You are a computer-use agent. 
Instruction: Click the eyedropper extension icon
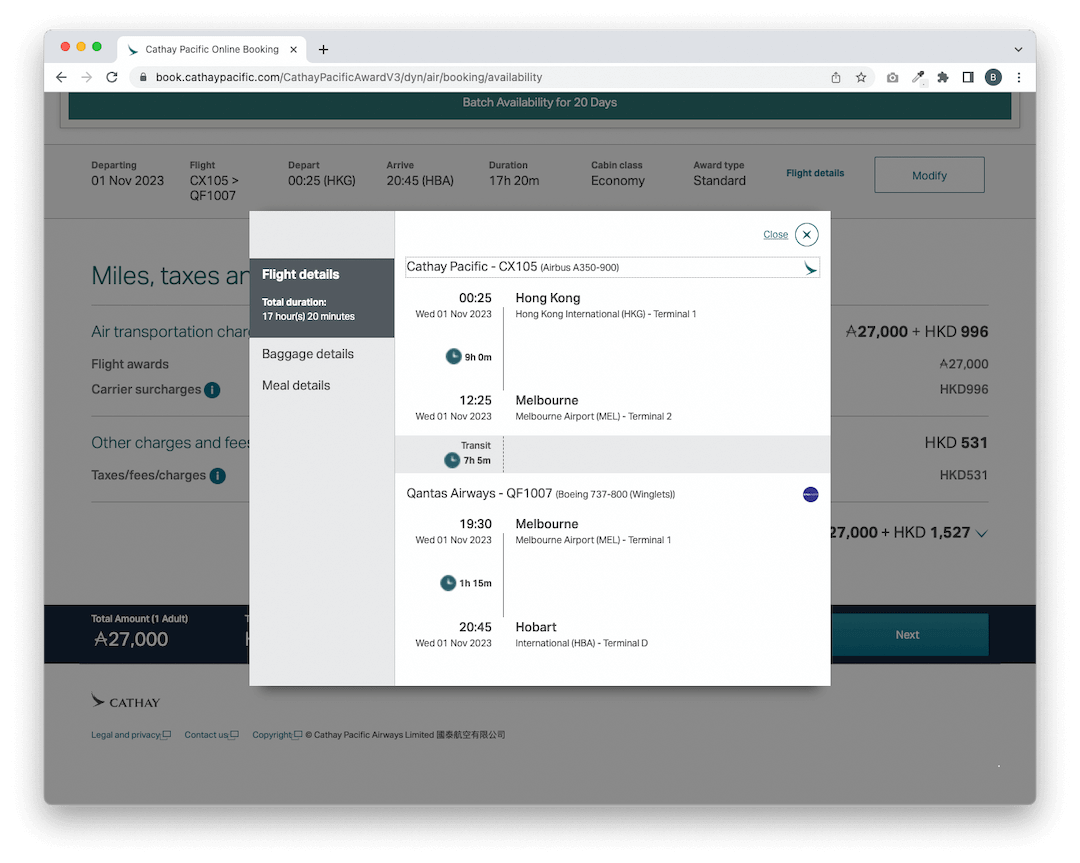point(918,77)
